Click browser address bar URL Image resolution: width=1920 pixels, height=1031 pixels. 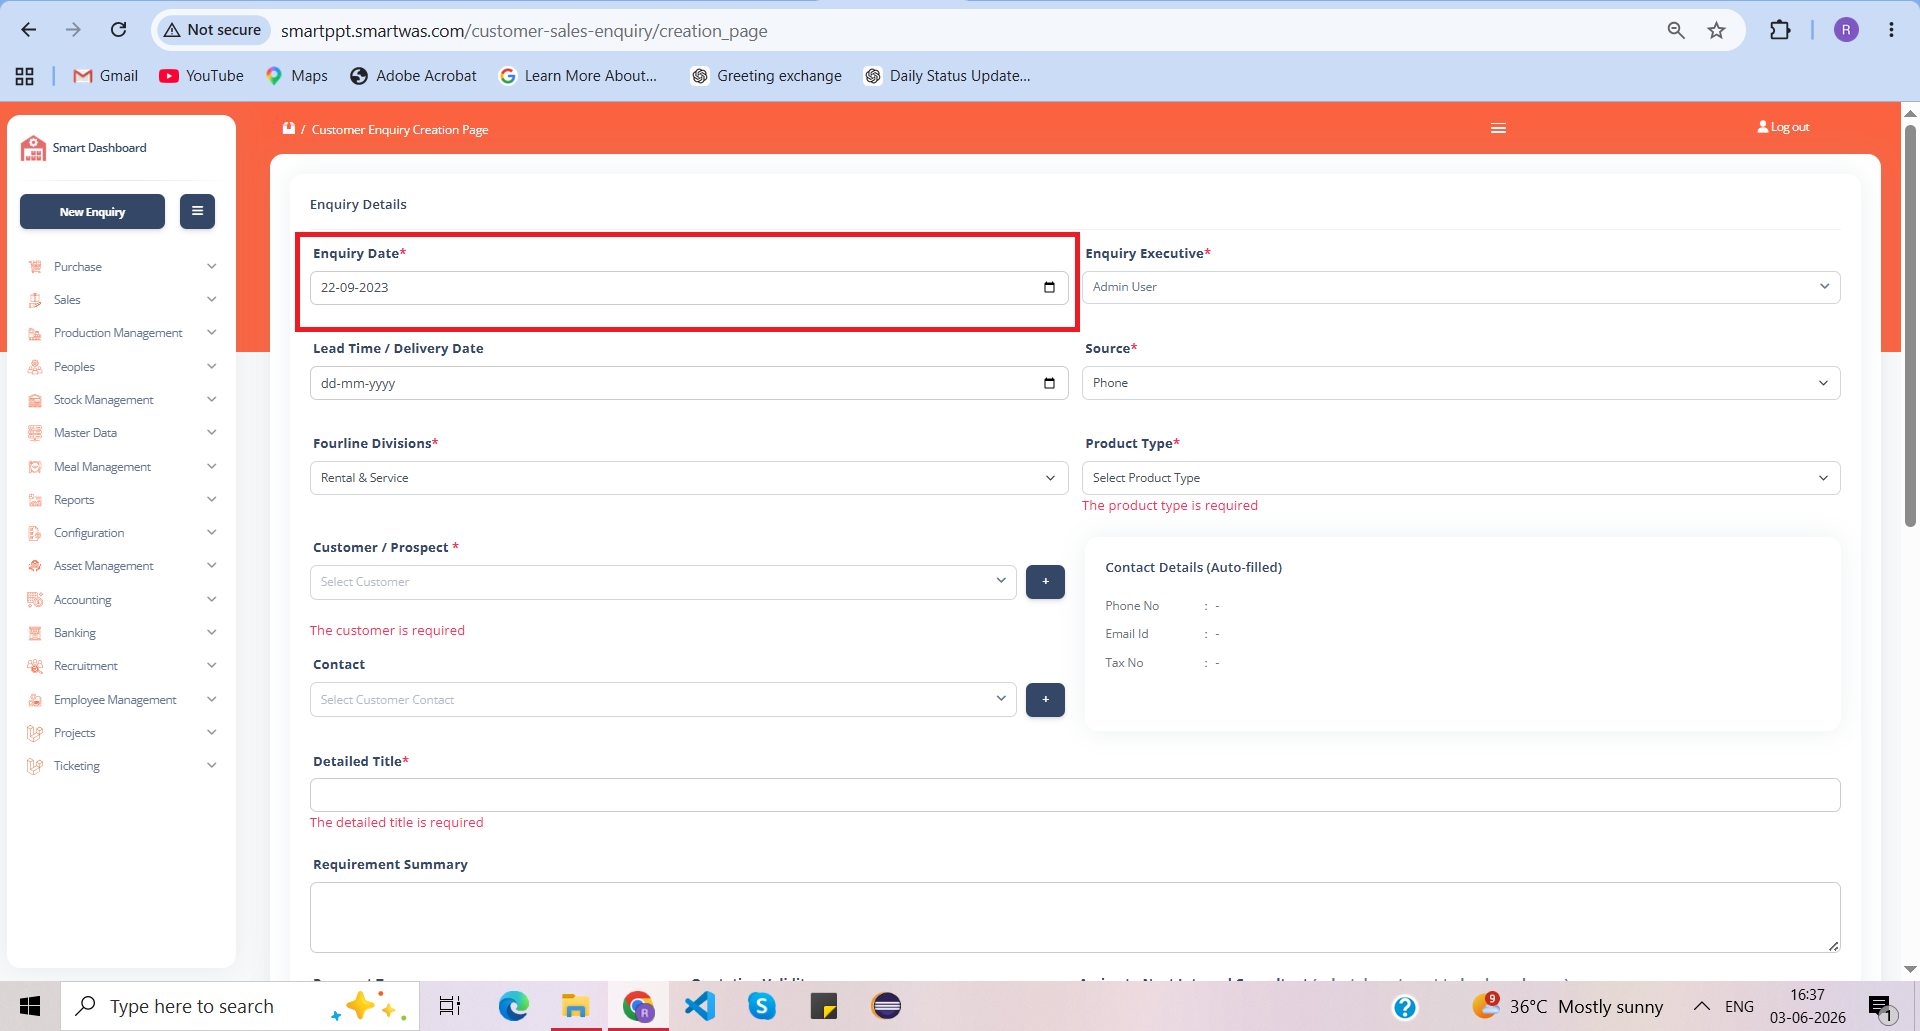(524, 31)
